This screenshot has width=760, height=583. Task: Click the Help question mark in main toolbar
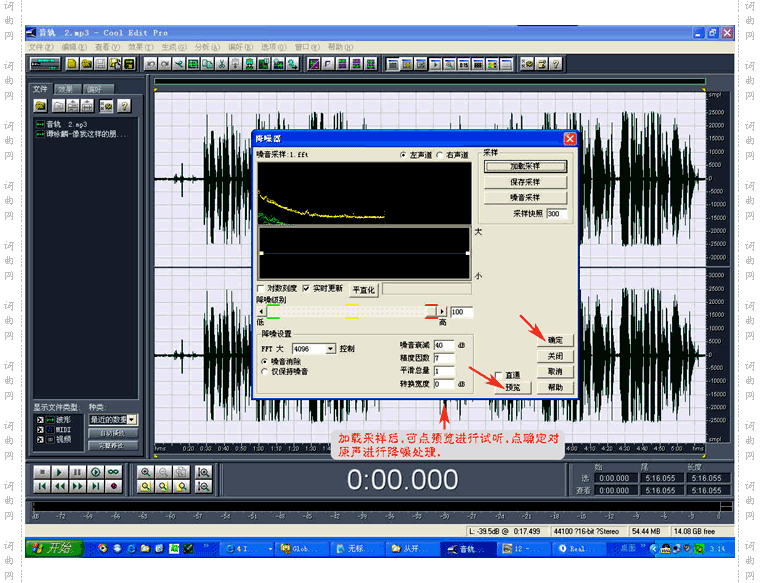coord(556,64)
